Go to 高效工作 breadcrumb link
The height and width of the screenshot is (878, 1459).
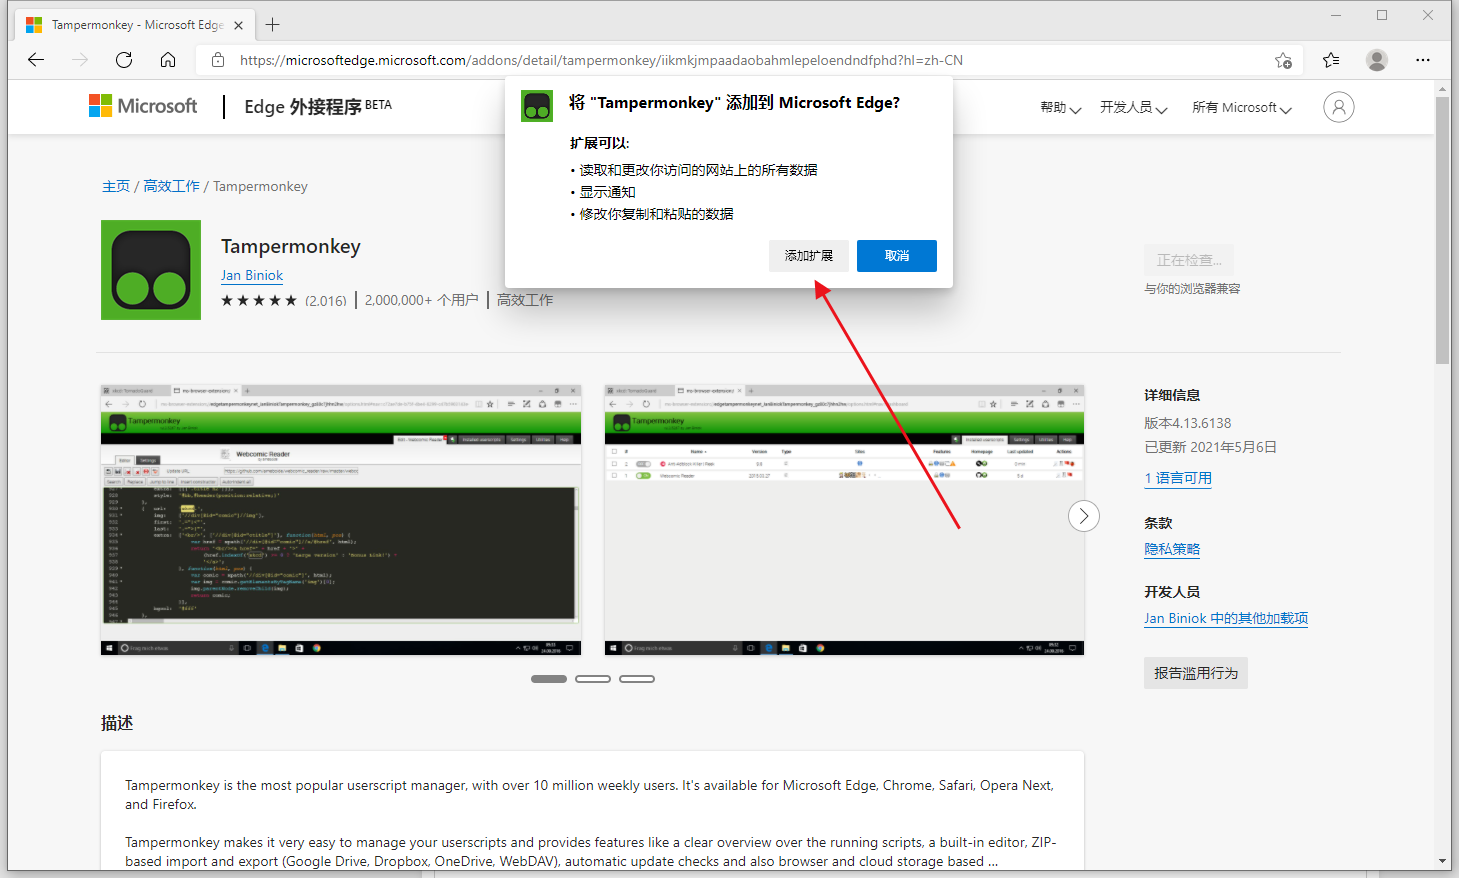click(x=171, y=186)
